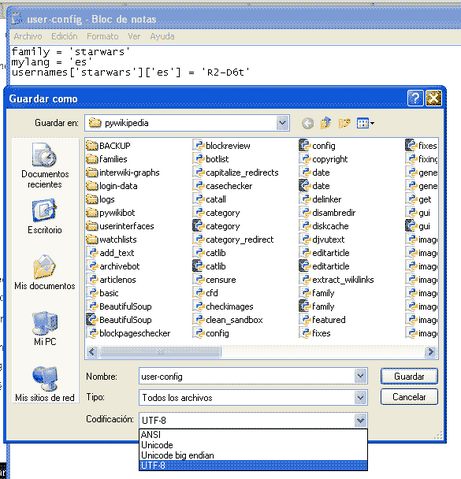Expand the Guardar en folder dropdown
This screenshot has height=479, width=461.
pyautogui.click(x=282, y=123)
